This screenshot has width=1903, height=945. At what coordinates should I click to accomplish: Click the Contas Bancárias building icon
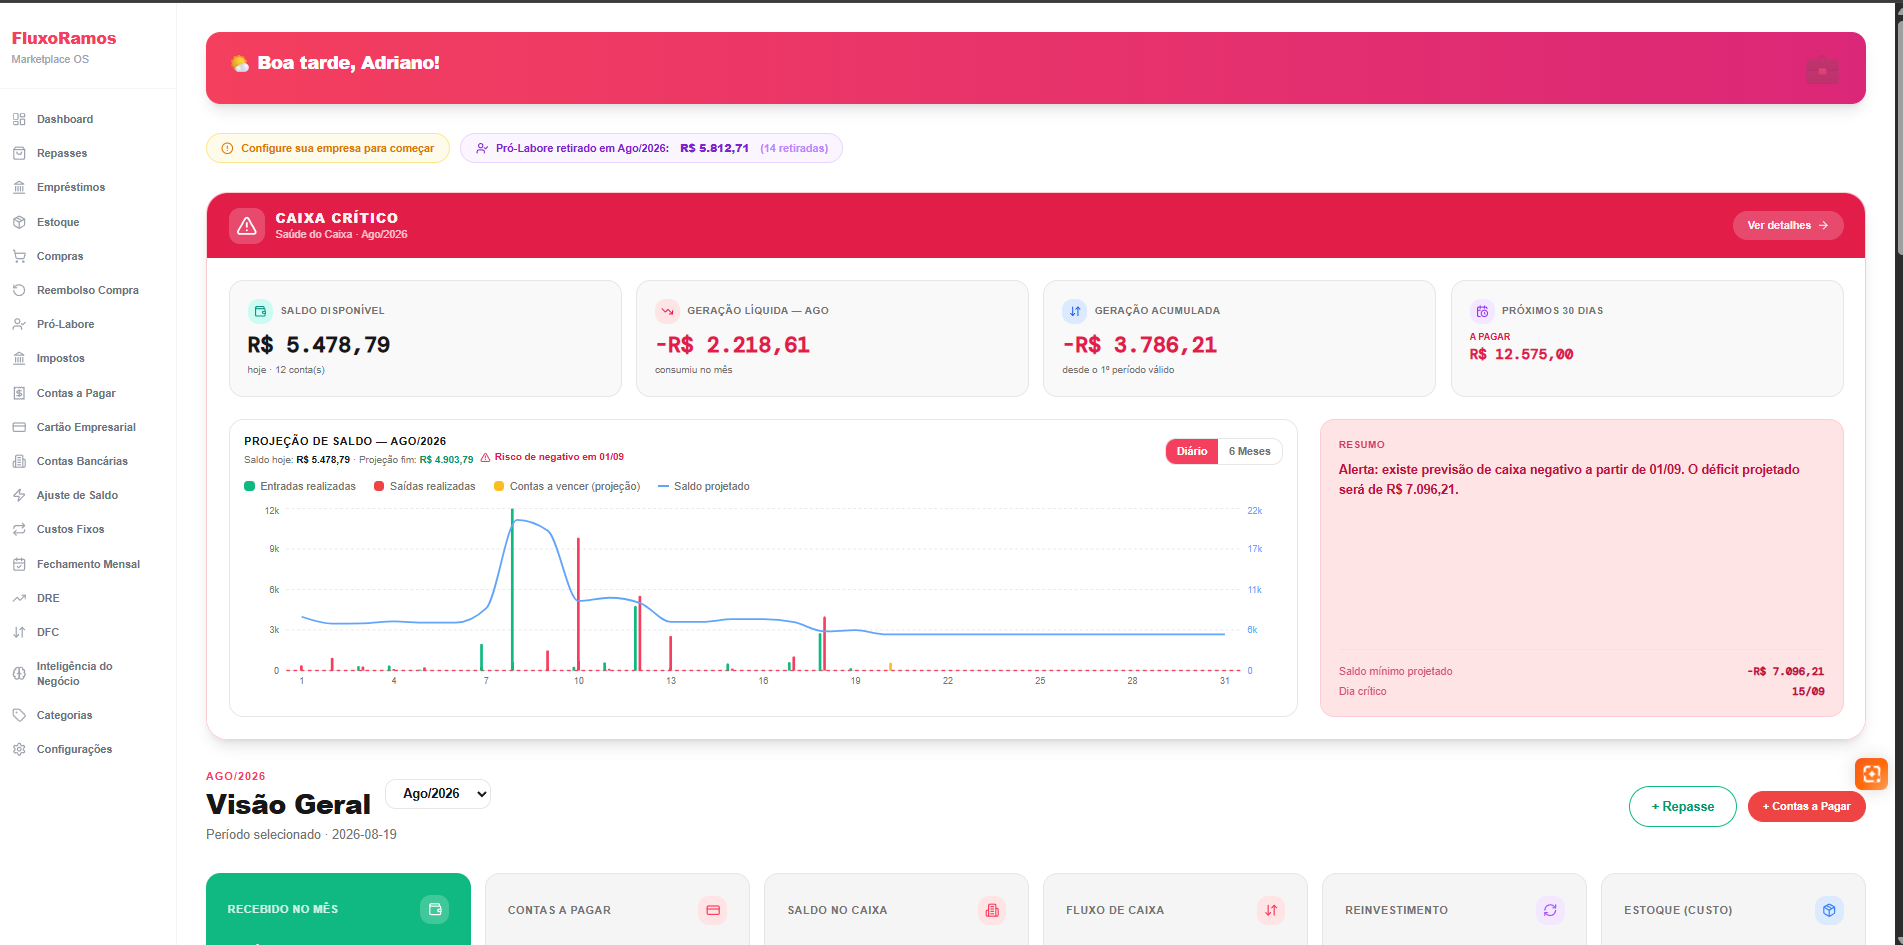19,461
